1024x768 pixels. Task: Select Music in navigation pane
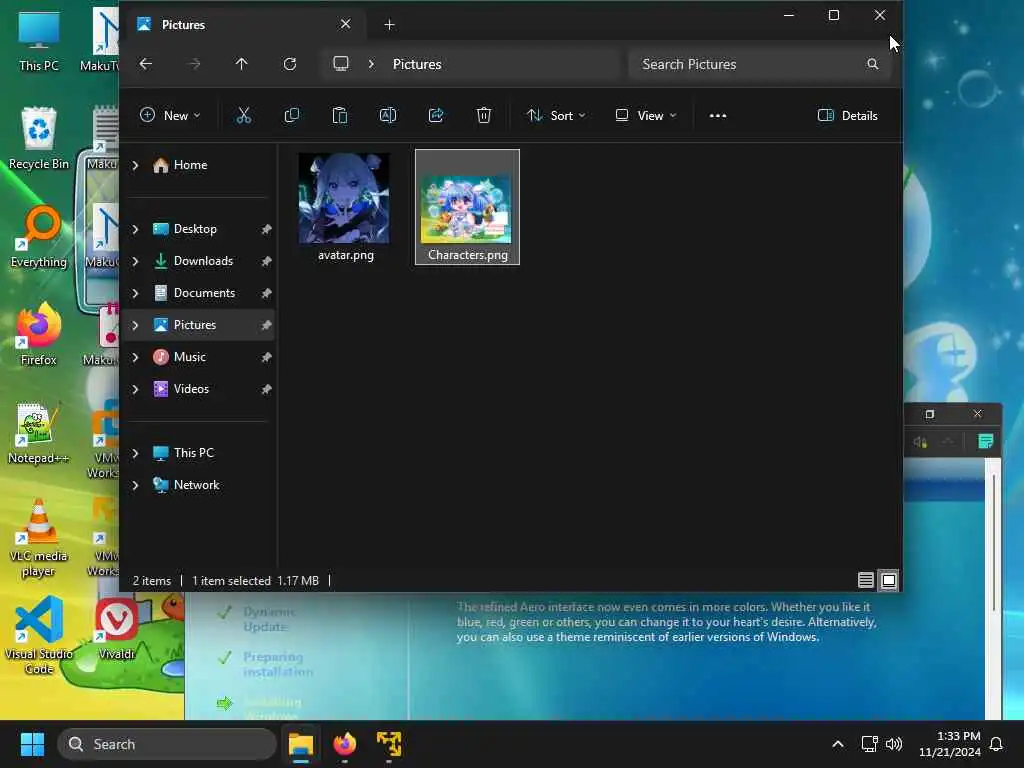(189, 357)
